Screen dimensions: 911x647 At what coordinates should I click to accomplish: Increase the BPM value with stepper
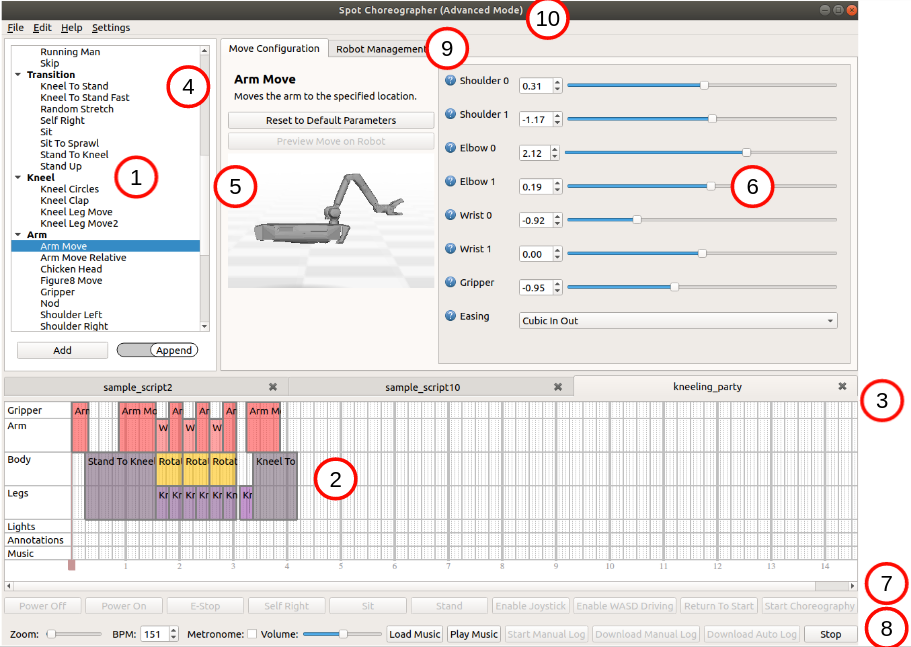173,630
